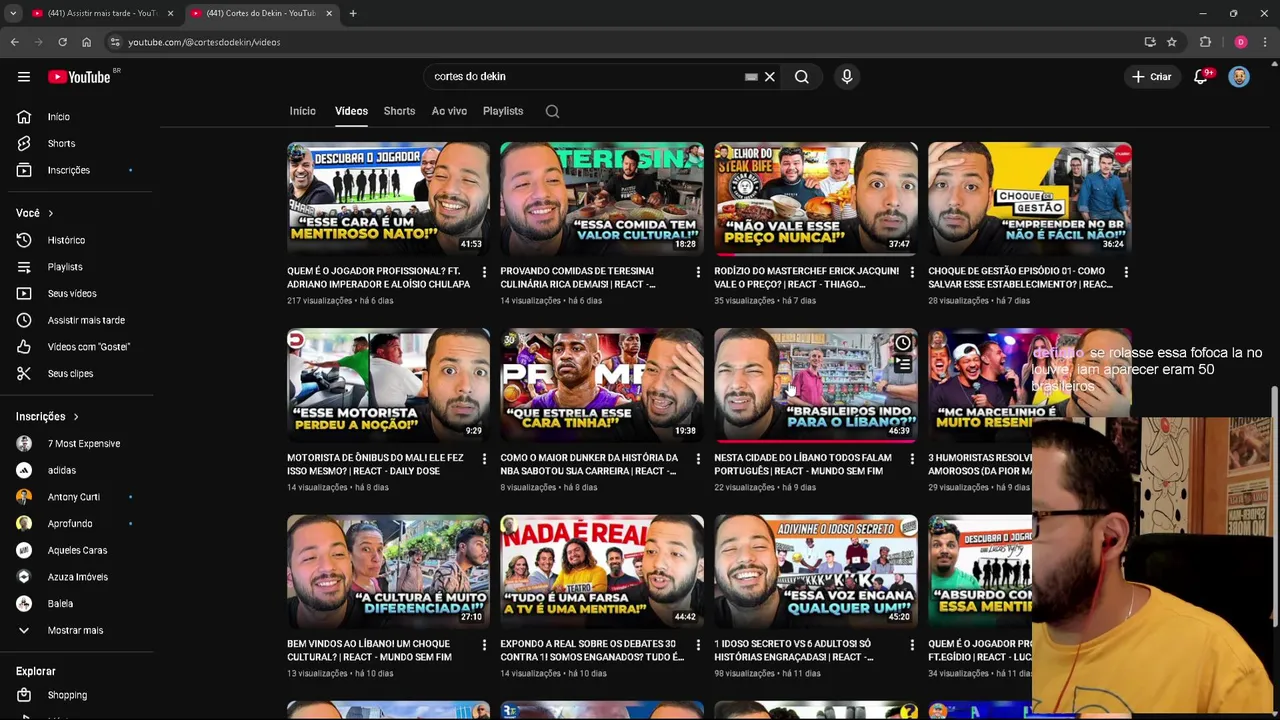Open options for Rodízio do Masterchef video
This screenshot has width=1280, height=720.
click(x=912, y=272)
